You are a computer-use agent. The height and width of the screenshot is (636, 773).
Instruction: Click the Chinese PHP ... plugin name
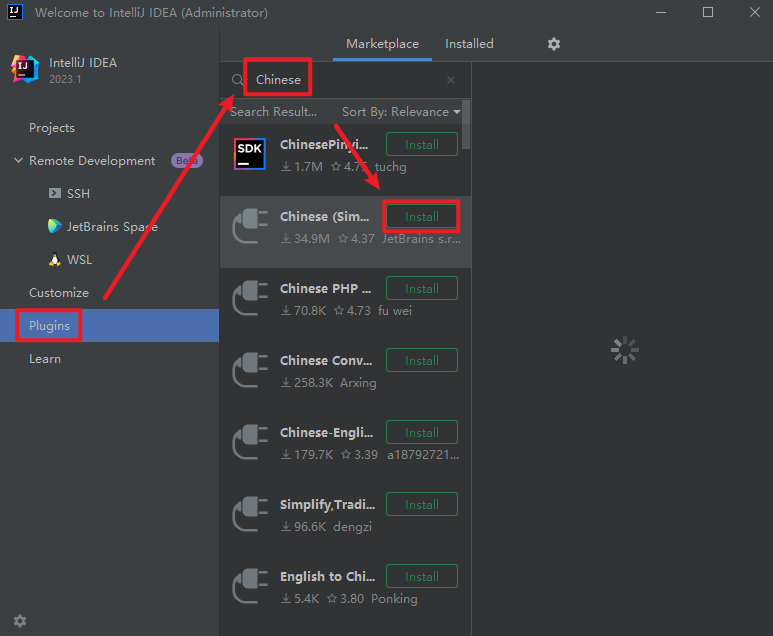pos(325,288)
